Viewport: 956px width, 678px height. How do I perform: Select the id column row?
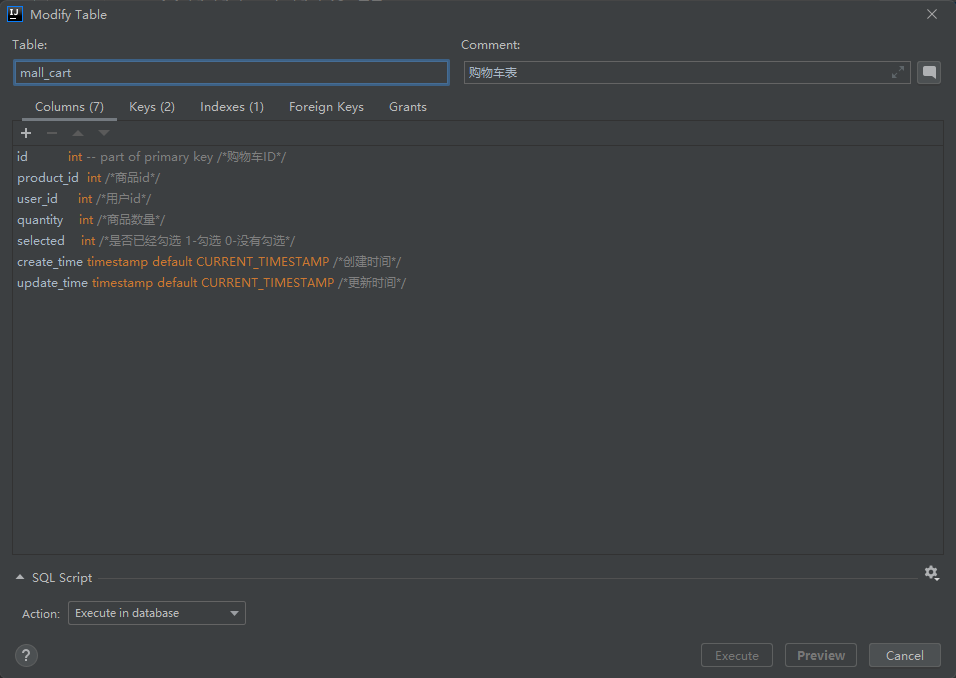pyautogui.click(x=477, y=157)
